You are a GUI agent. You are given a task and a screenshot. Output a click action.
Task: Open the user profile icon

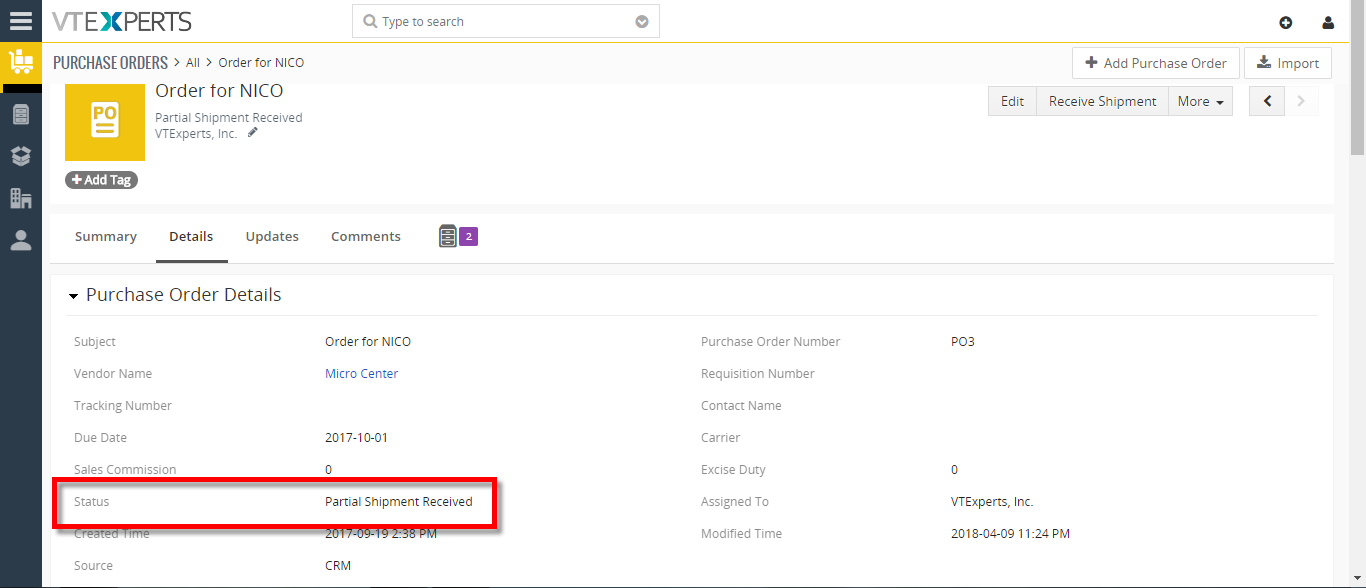click(x=1328, y=22)
